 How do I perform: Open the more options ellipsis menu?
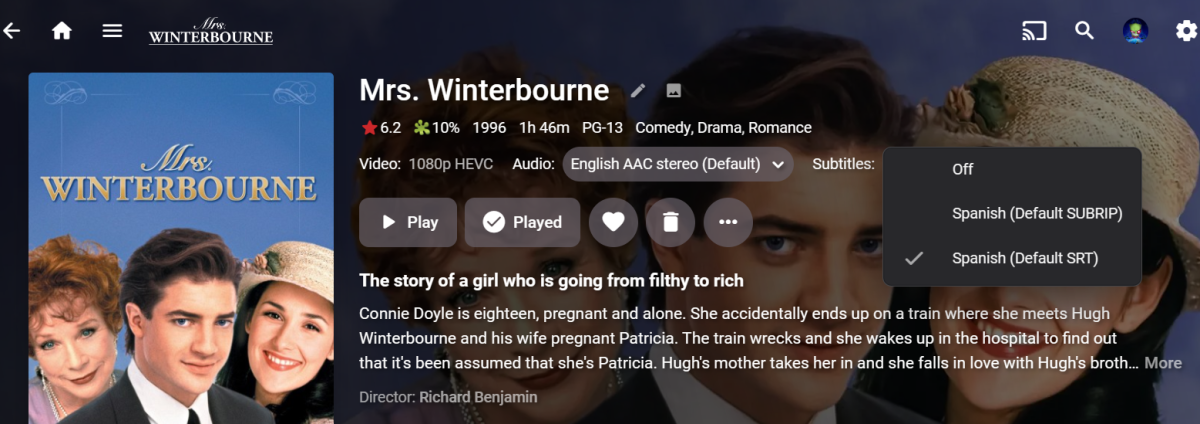point(728,222)
